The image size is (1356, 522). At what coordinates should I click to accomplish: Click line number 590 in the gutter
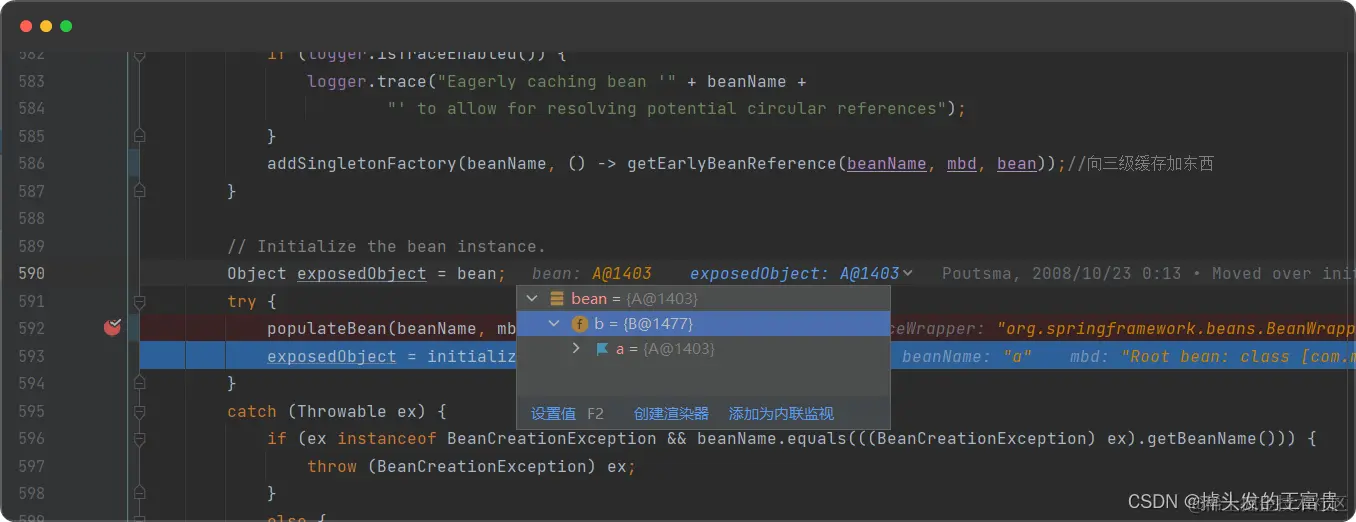(x=31, y=273)
